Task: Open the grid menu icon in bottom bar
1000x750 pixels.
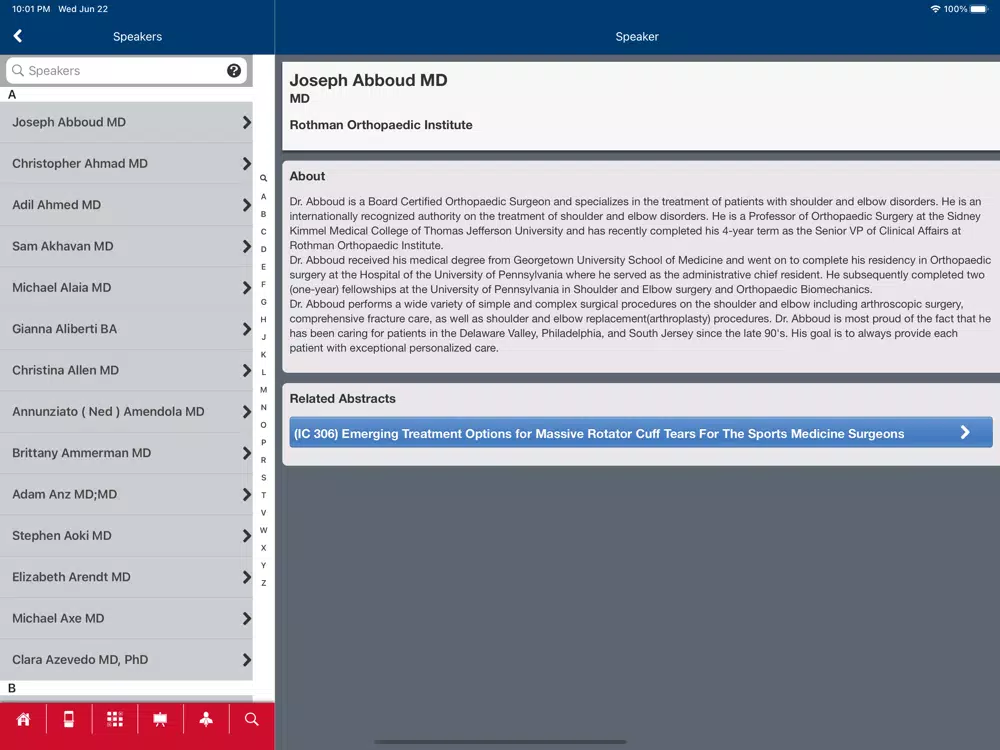Action: coord(115,719)
